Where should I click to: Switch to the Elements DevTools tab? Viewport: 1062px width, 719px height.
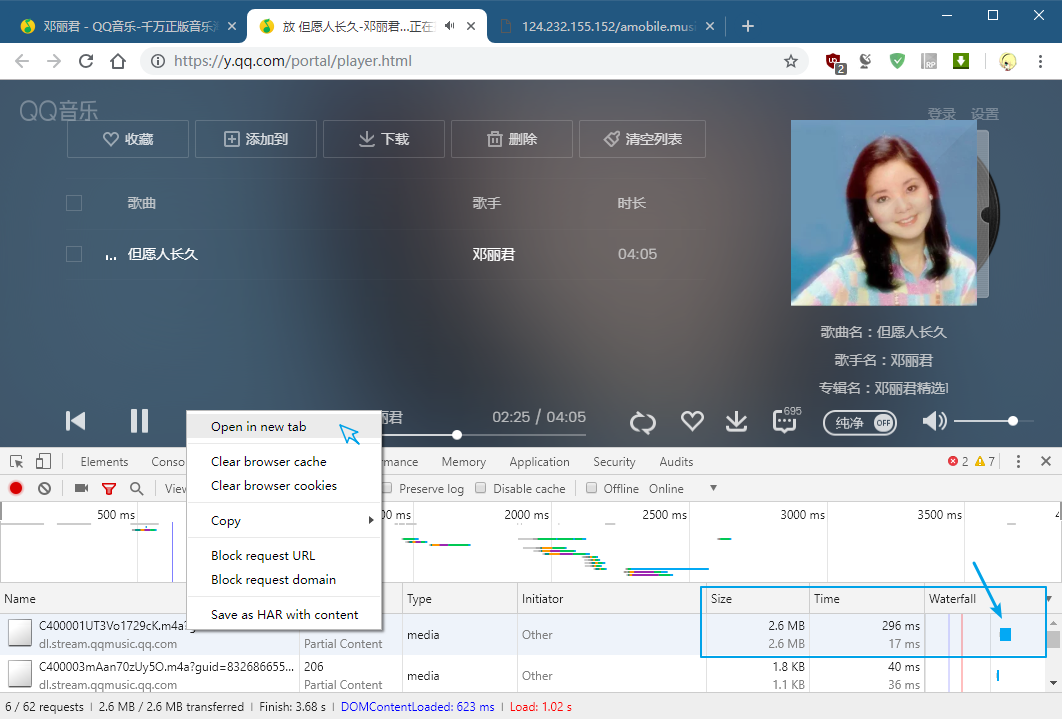[104, 462]
